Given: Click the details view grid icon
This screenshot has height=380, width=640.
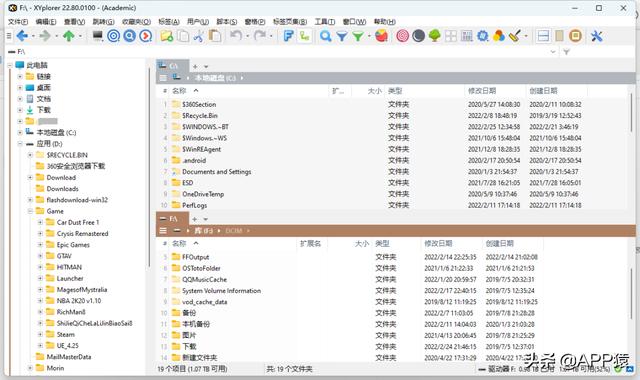Looking at the screenshot, I should coord(467,36).
